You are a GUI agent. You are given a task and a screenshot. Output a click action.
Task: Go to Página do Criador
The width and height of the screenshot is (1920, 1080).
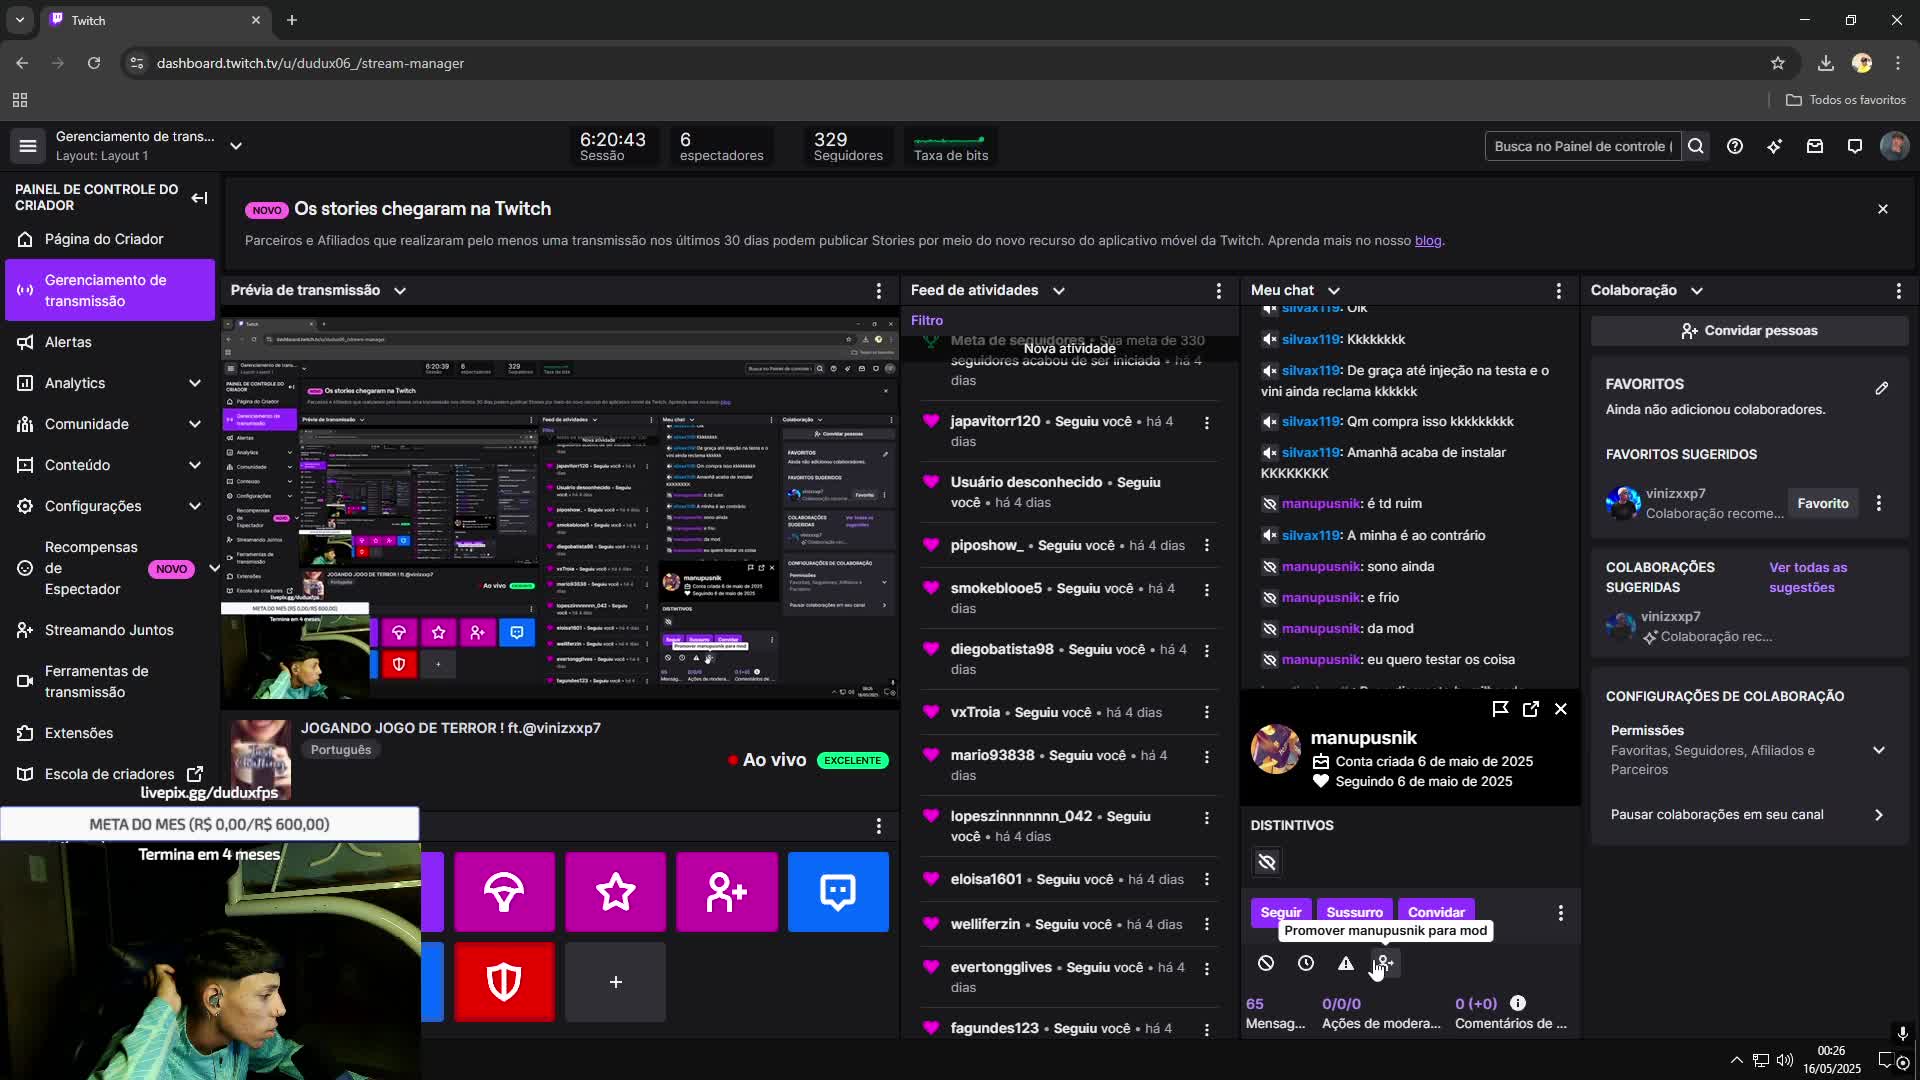tap(110, 239)
